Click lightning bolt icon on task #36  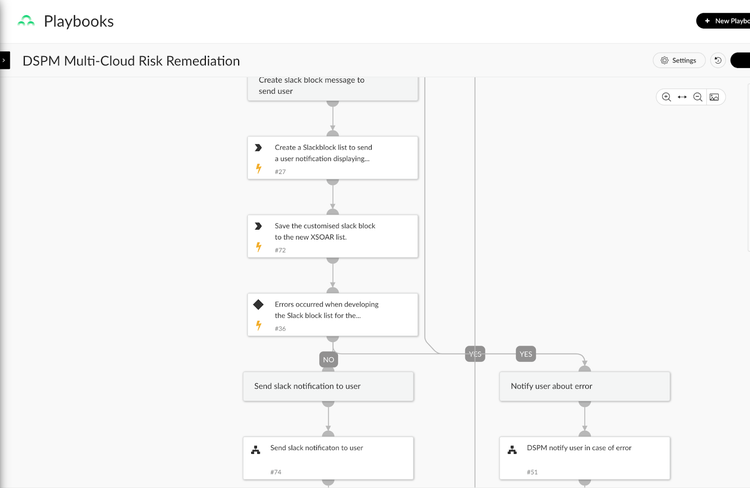258,325
